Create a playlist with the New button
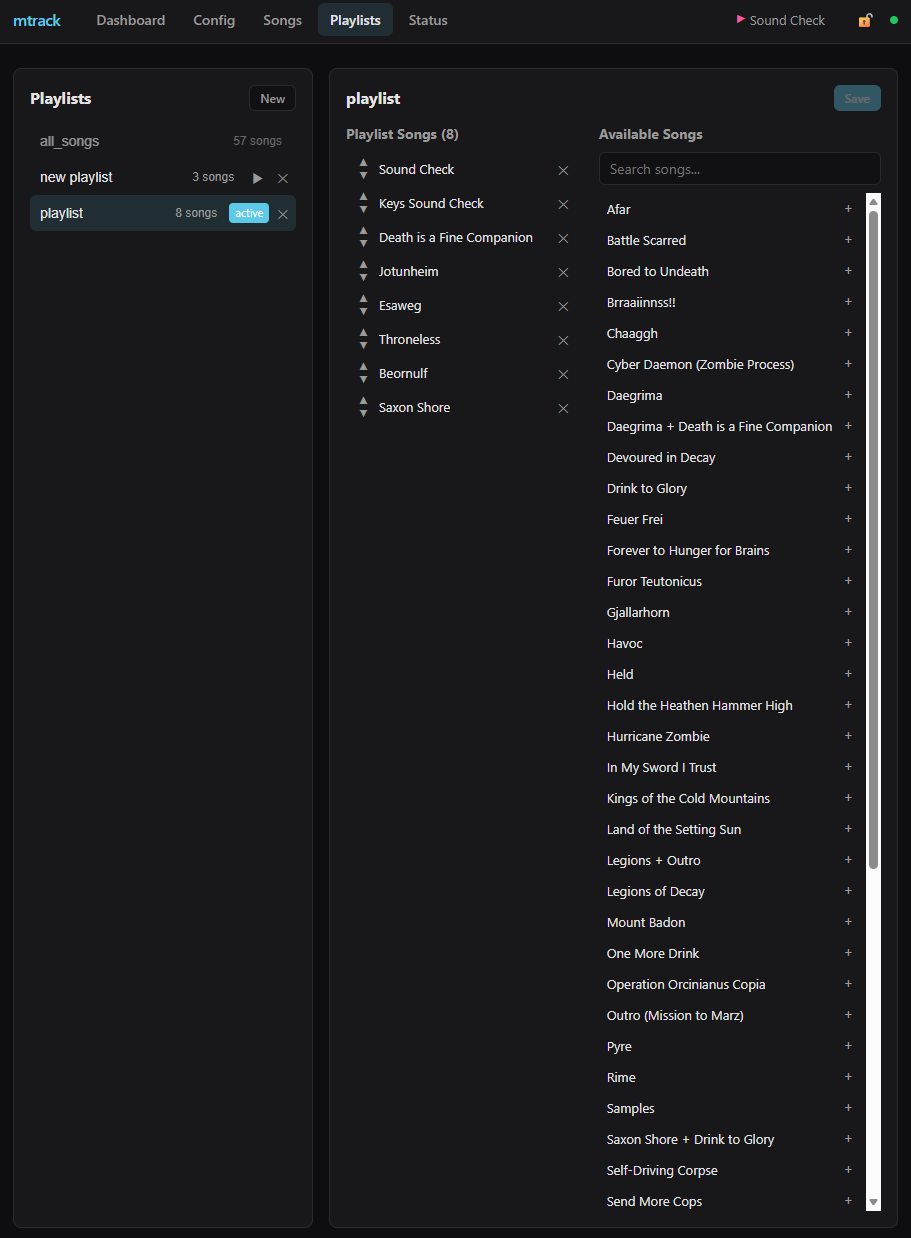Viewport: 911px width, 1238px height. (x=272, y=98)
